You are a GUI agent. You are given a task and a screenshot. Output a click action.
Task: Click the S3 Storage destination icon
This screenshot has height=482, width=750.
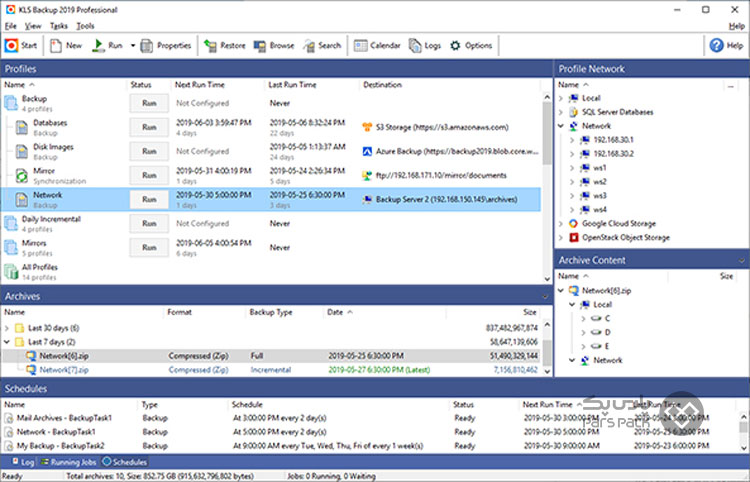[x=367, y=127]
